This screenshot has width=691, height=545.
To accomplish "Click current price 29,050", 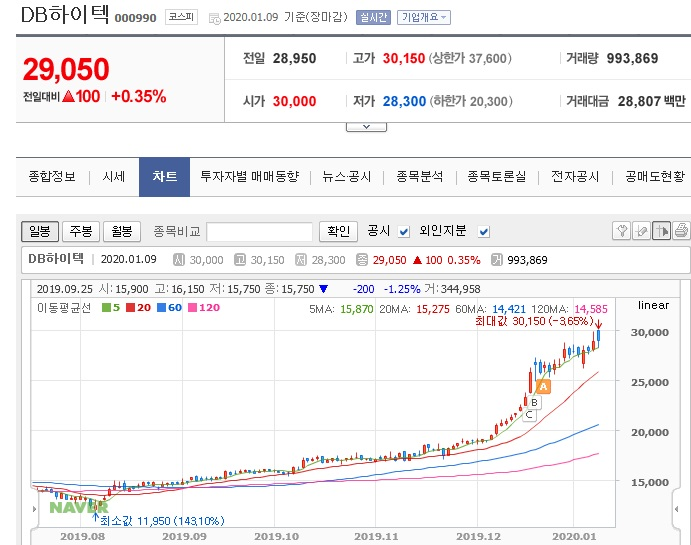I will 66,69.
